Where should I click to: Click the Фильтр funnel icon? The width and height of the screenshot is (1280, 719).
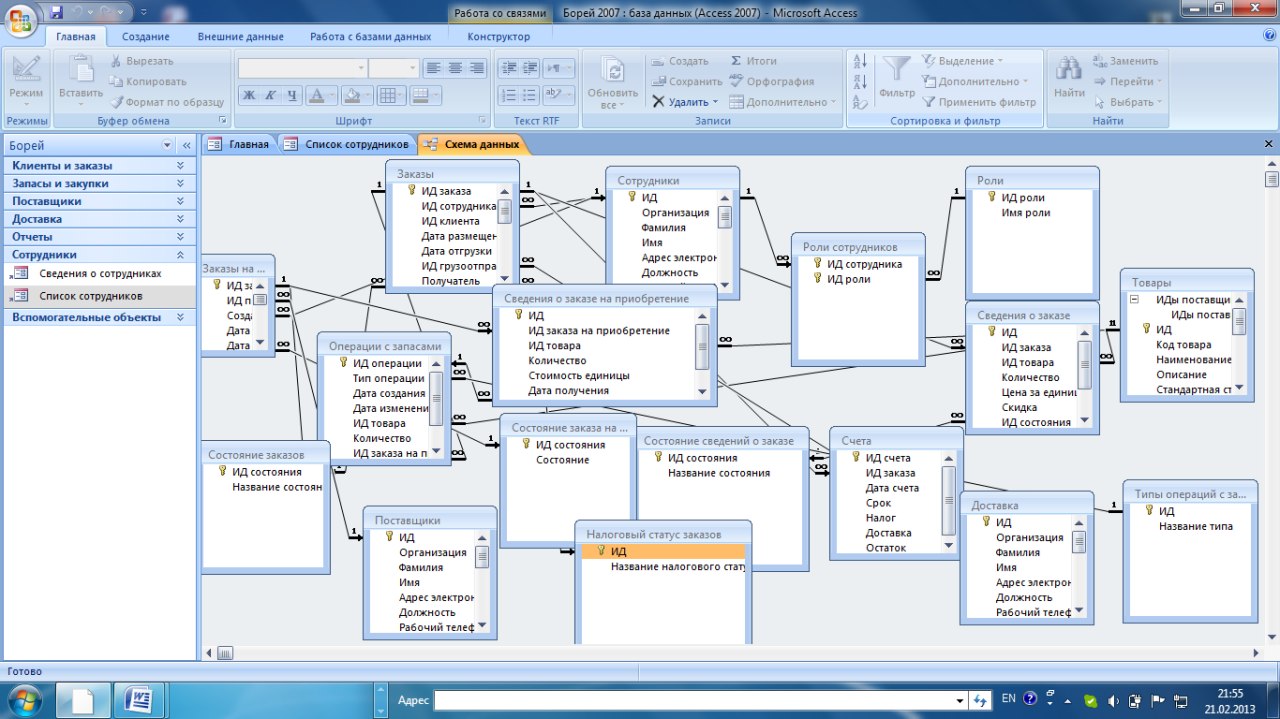(897, 70)
